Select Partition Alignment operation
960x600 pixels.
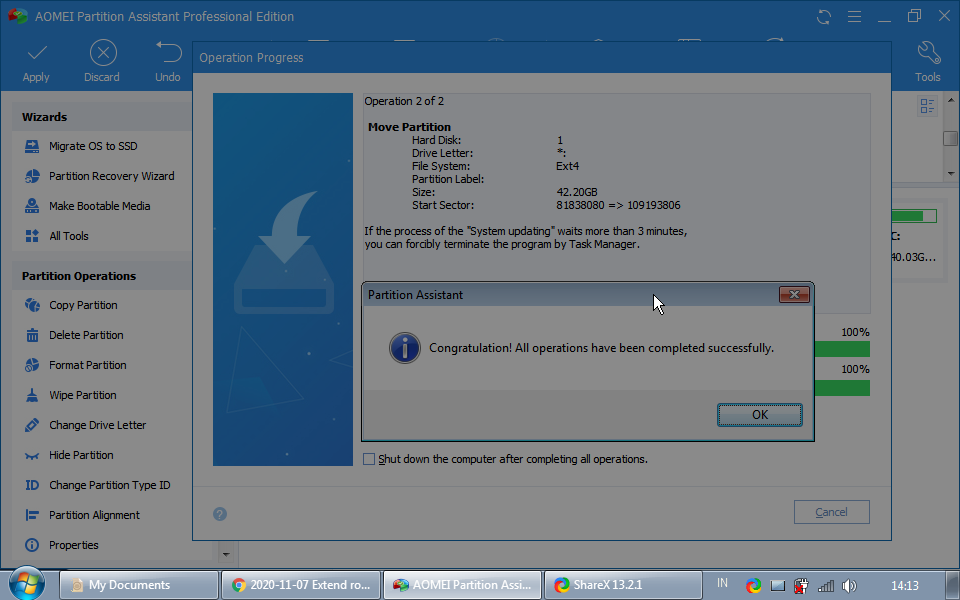click(x=94, y=516)
